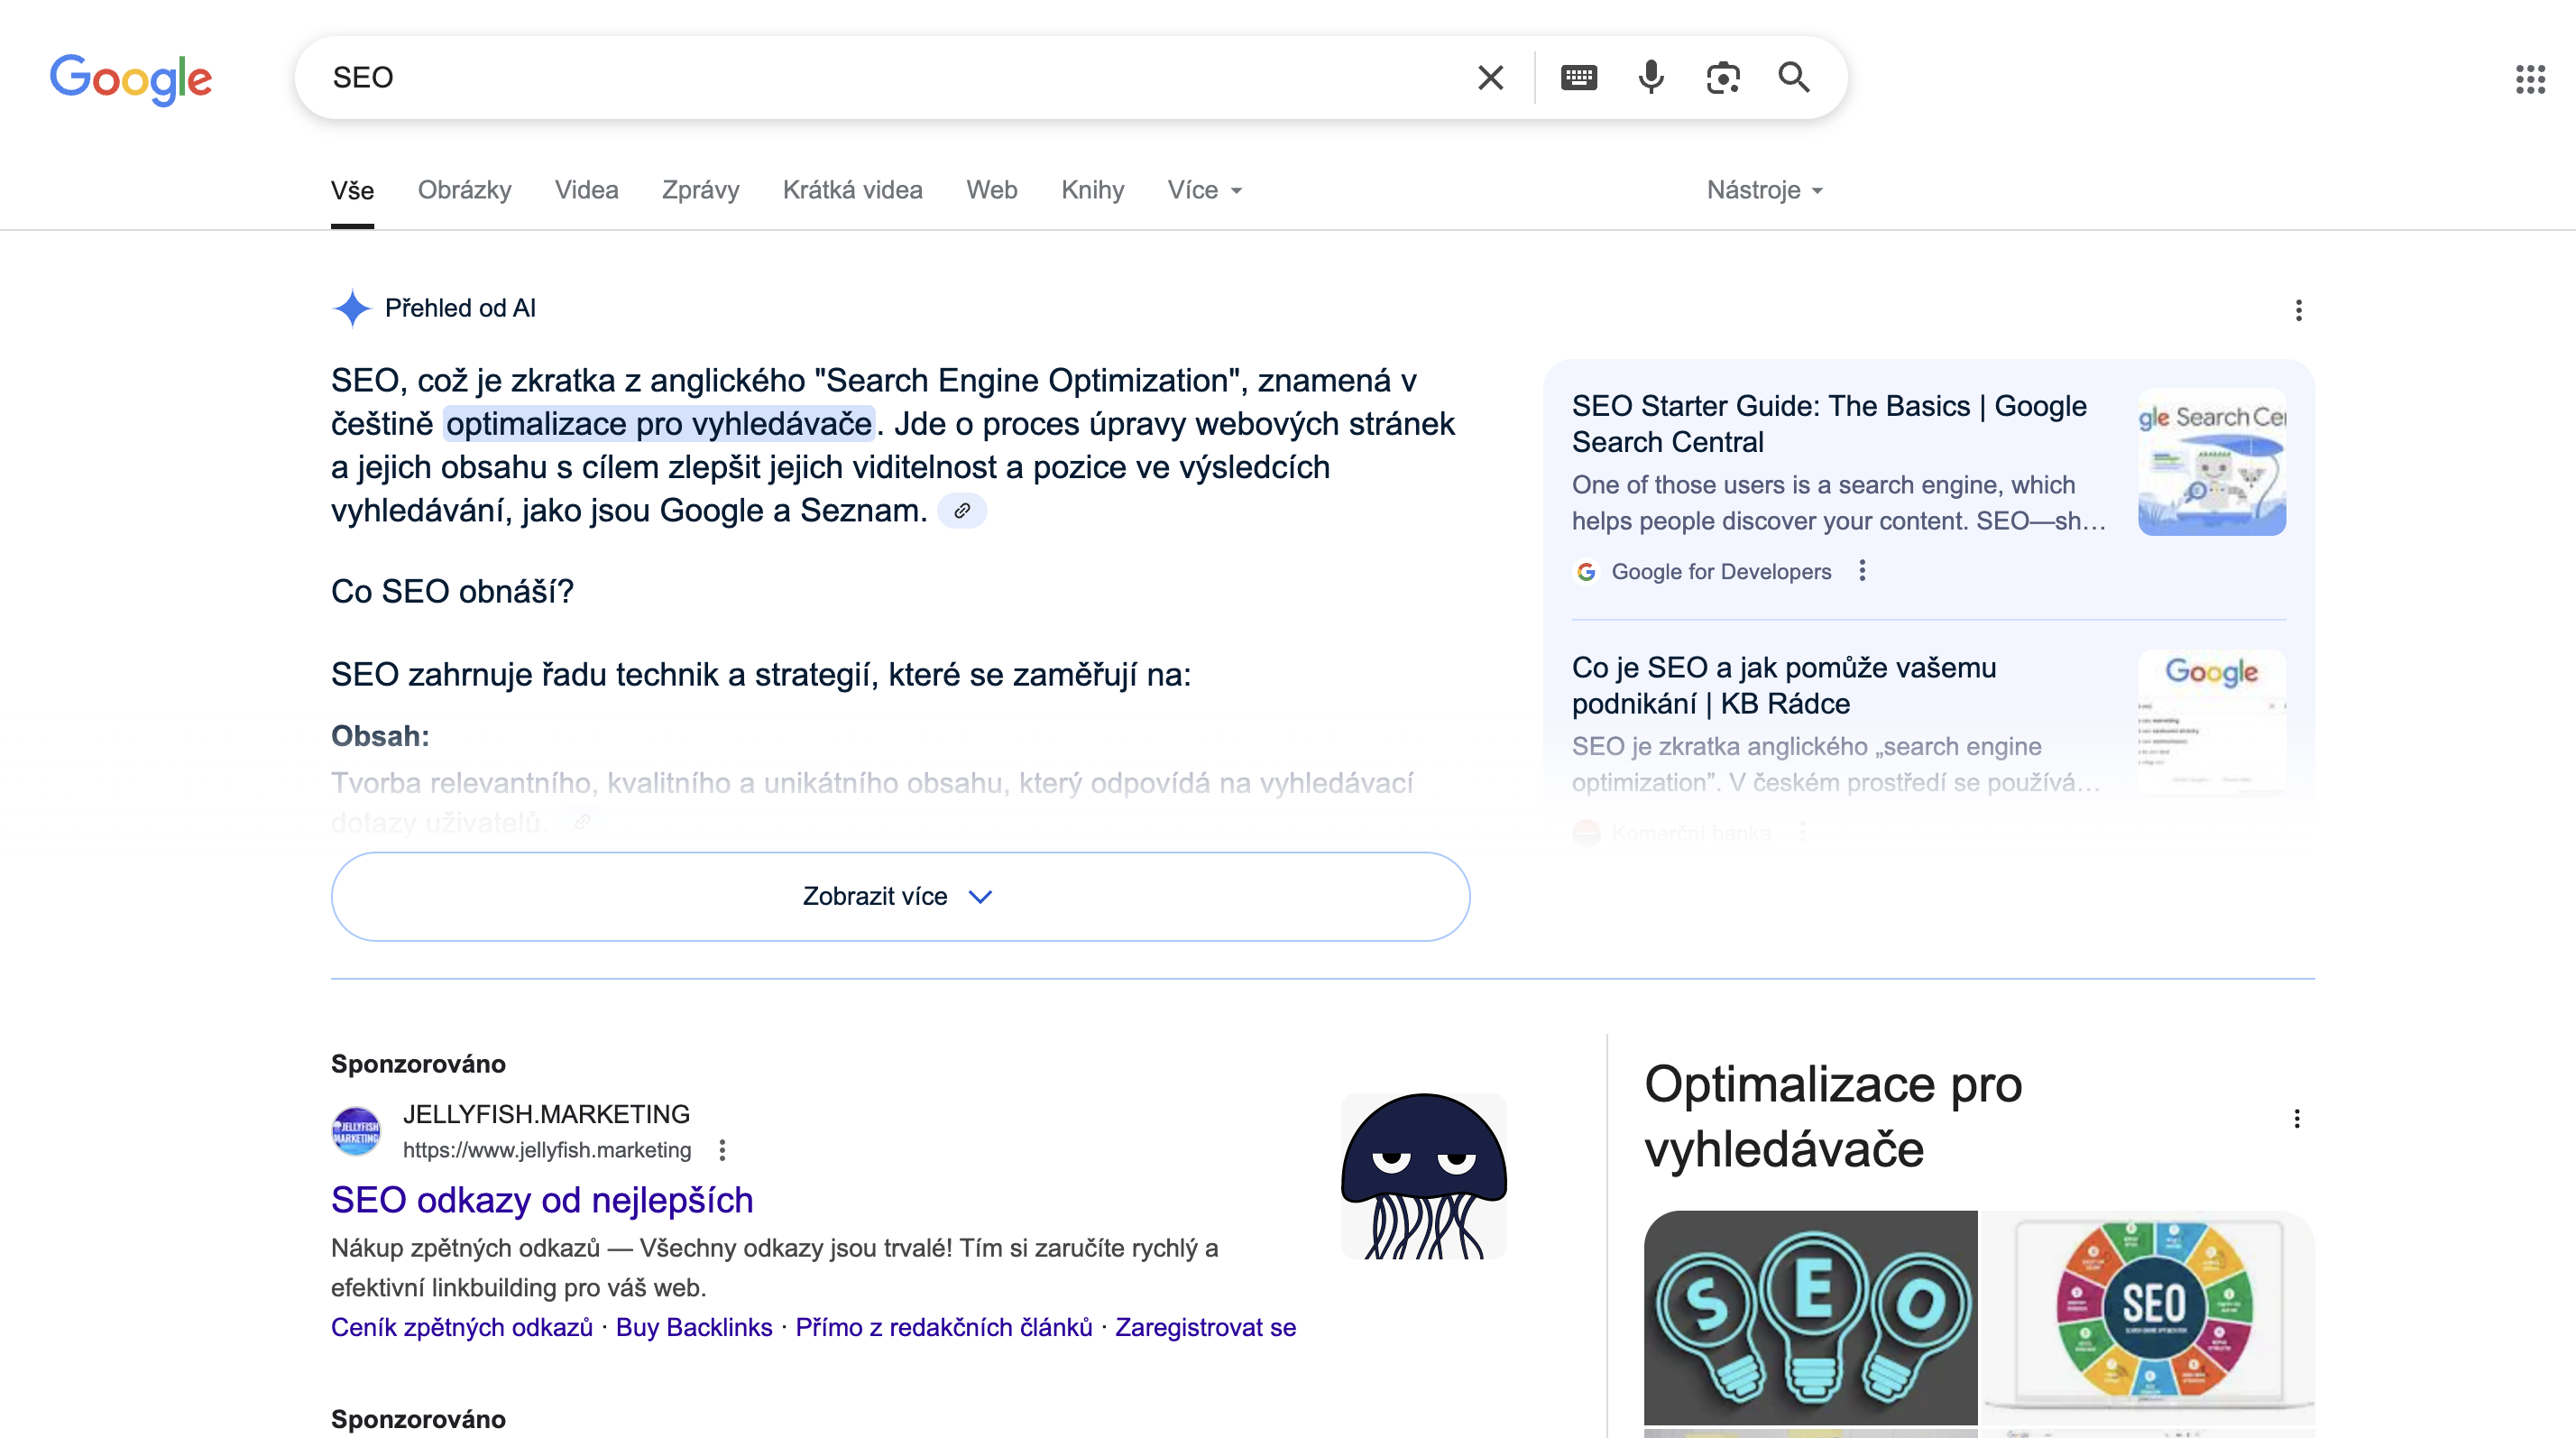Click the jellyfish mascot ad image

pyautogui.click(x=1423, y=1176)
